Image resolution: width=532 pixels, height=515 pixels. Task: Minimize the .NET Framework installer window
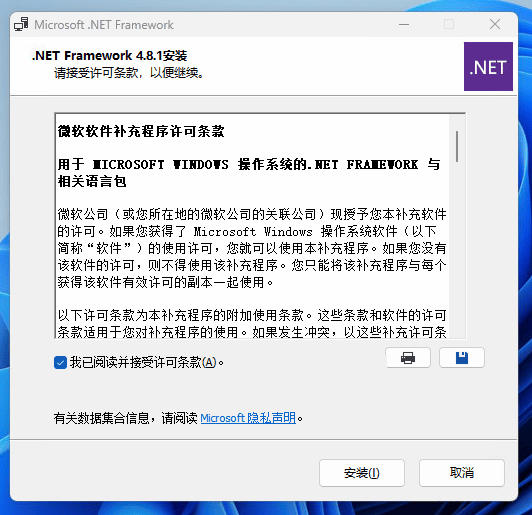[404, 24]
